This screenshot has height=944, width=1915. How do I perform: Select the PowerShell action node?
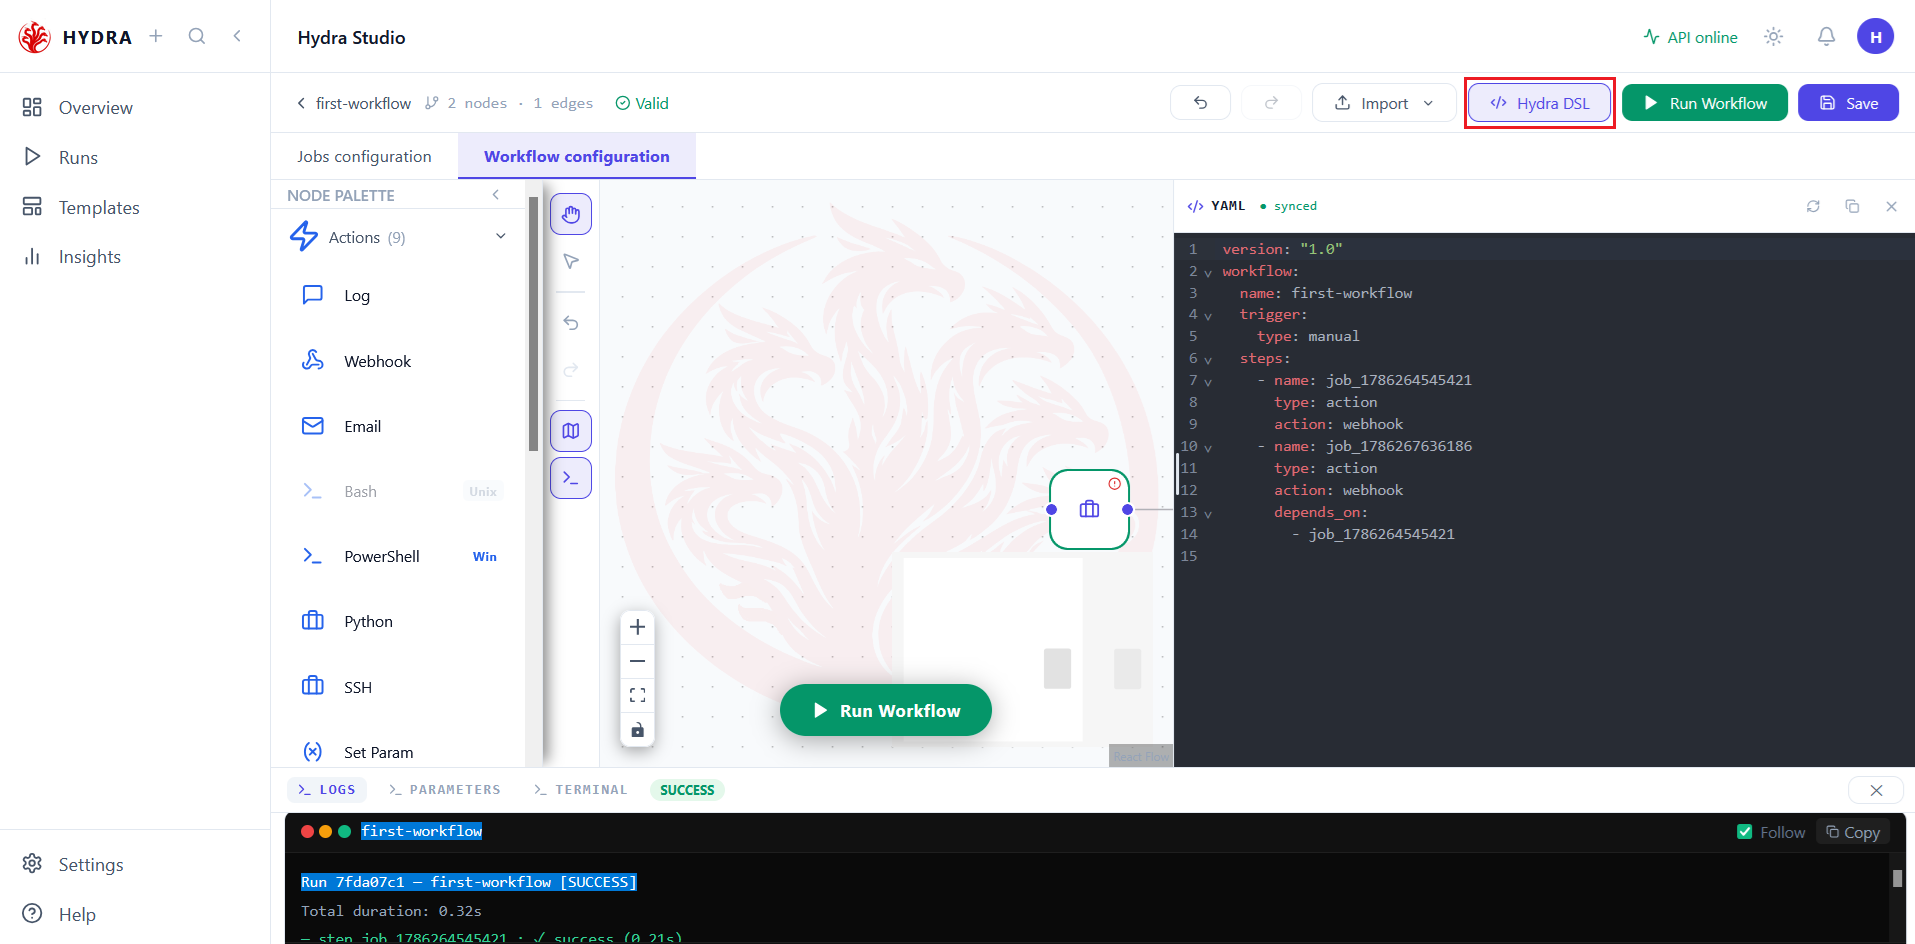coord(400,556)
